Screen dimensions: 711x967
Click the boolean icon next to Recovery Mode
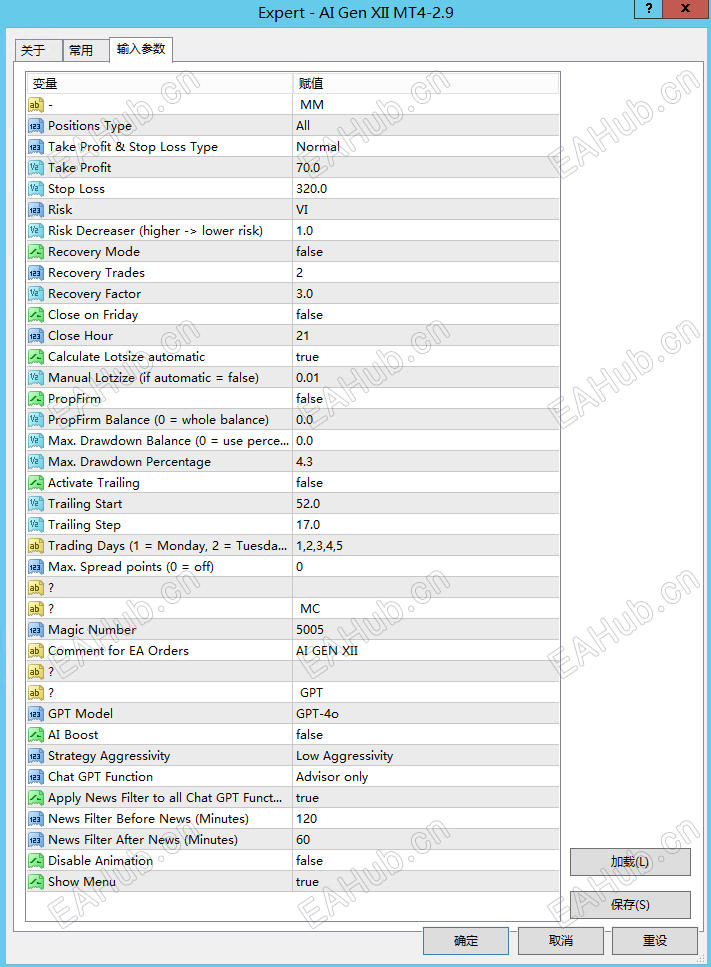(x=36, y=252)
